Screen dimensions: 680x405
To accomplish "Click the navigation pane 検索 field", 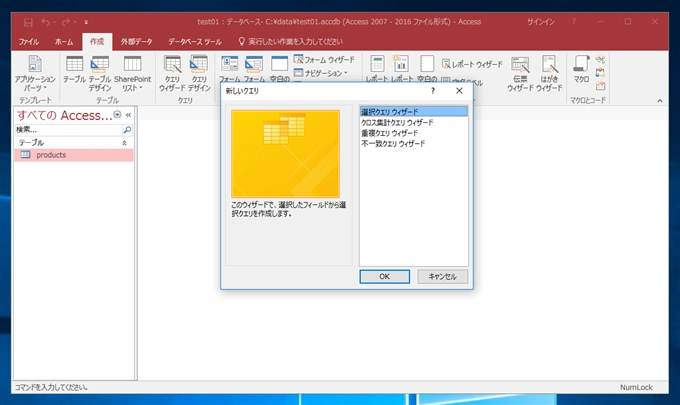I will [69, 130].
